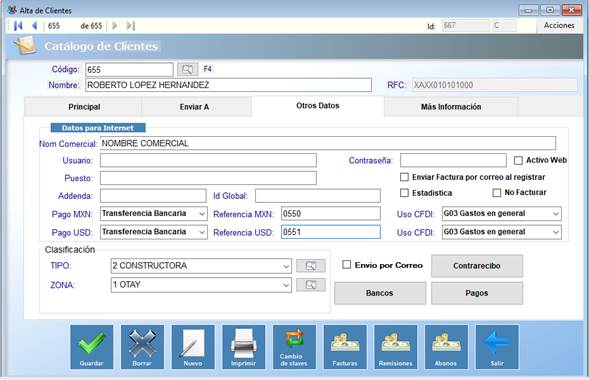The width and height of the screenshot is (589, 380).
Task: Click the Puesto input field
Action: coord(208,178)
